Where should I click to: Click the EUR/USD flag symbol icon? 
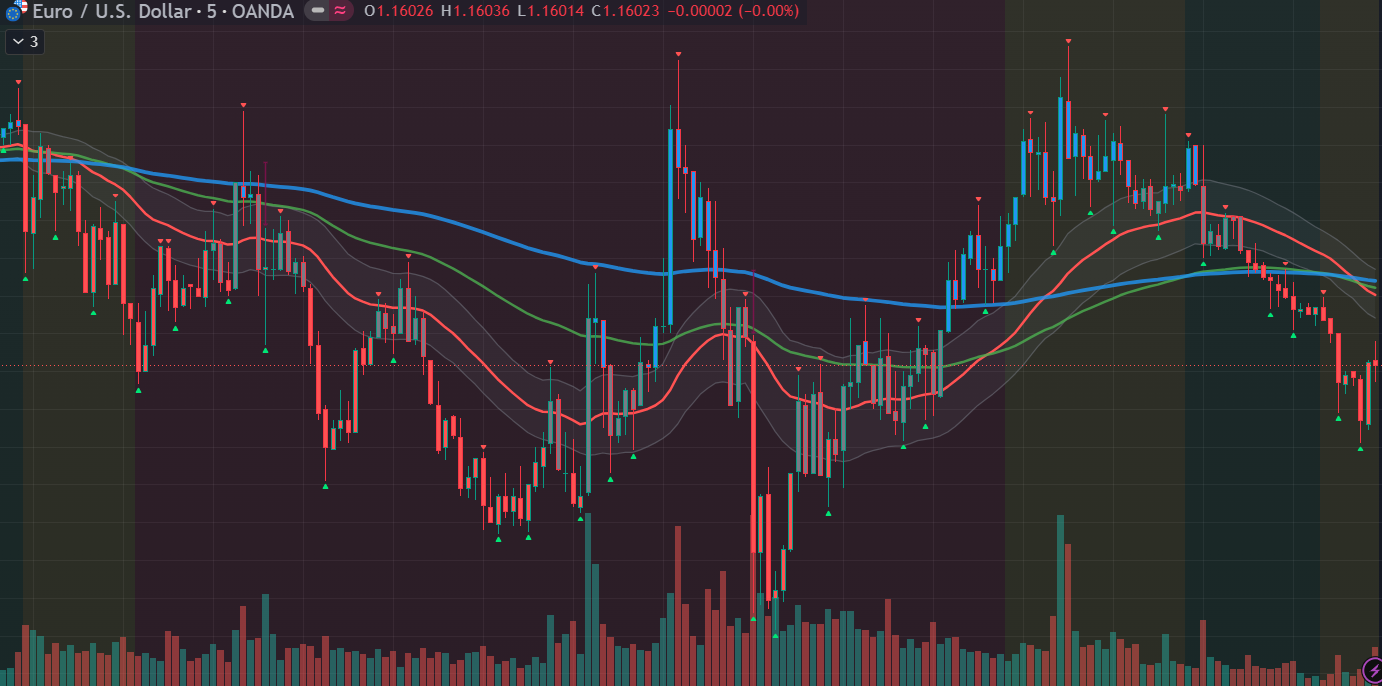point(16,12)
